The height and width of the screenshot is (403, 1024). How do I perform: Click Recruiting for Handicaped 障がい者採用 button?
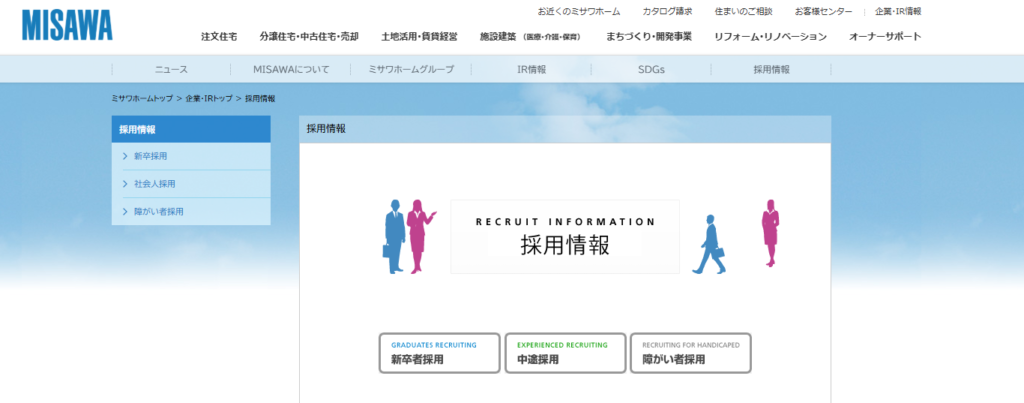pyautogui.click(x=690, y=353)
